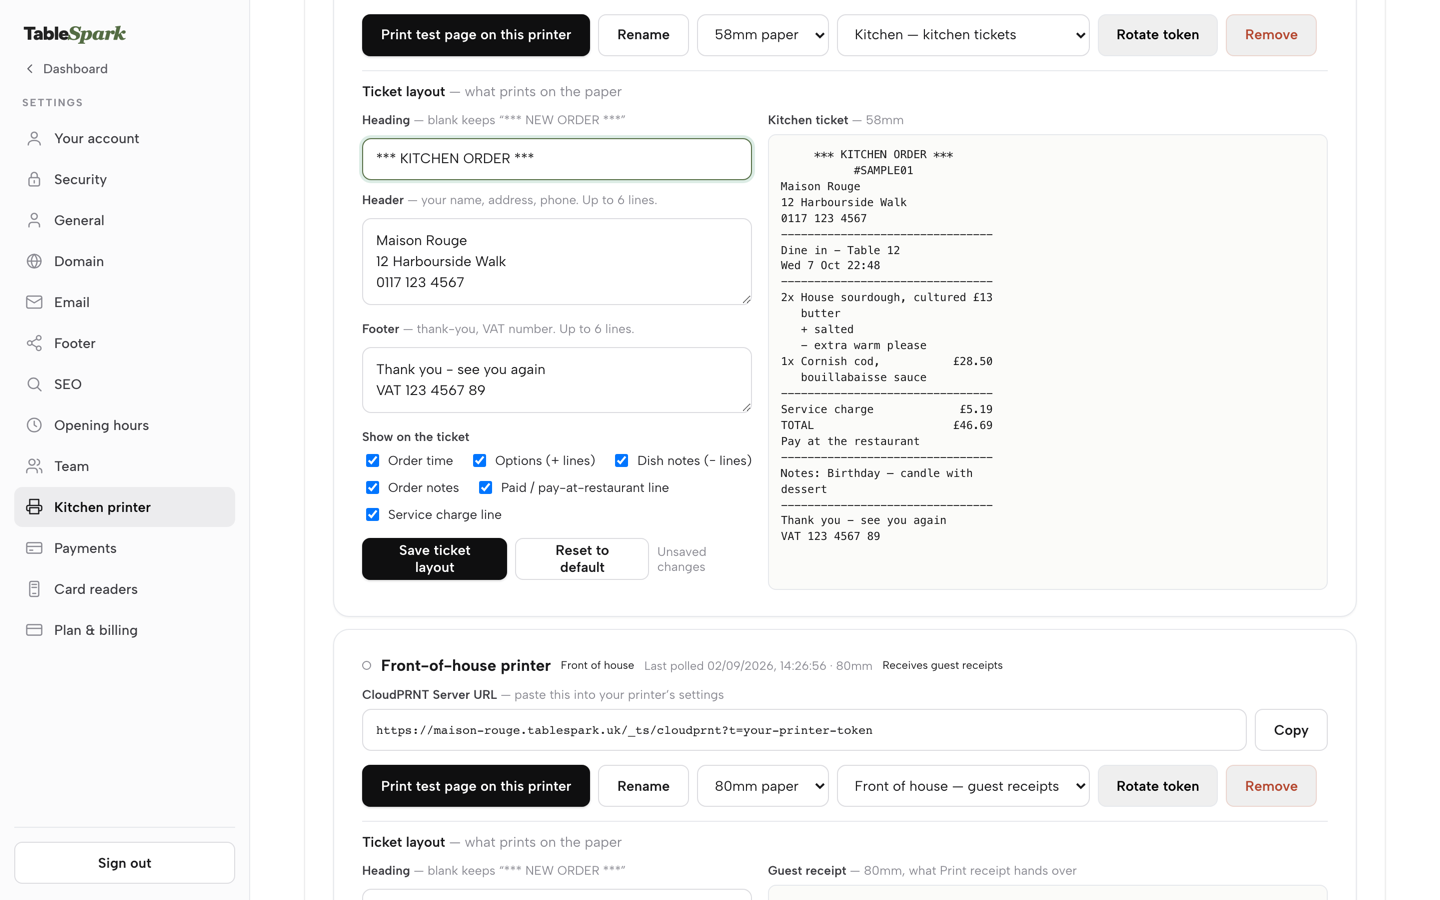Rotate token for Front-of-house printer

point(1157,786)
